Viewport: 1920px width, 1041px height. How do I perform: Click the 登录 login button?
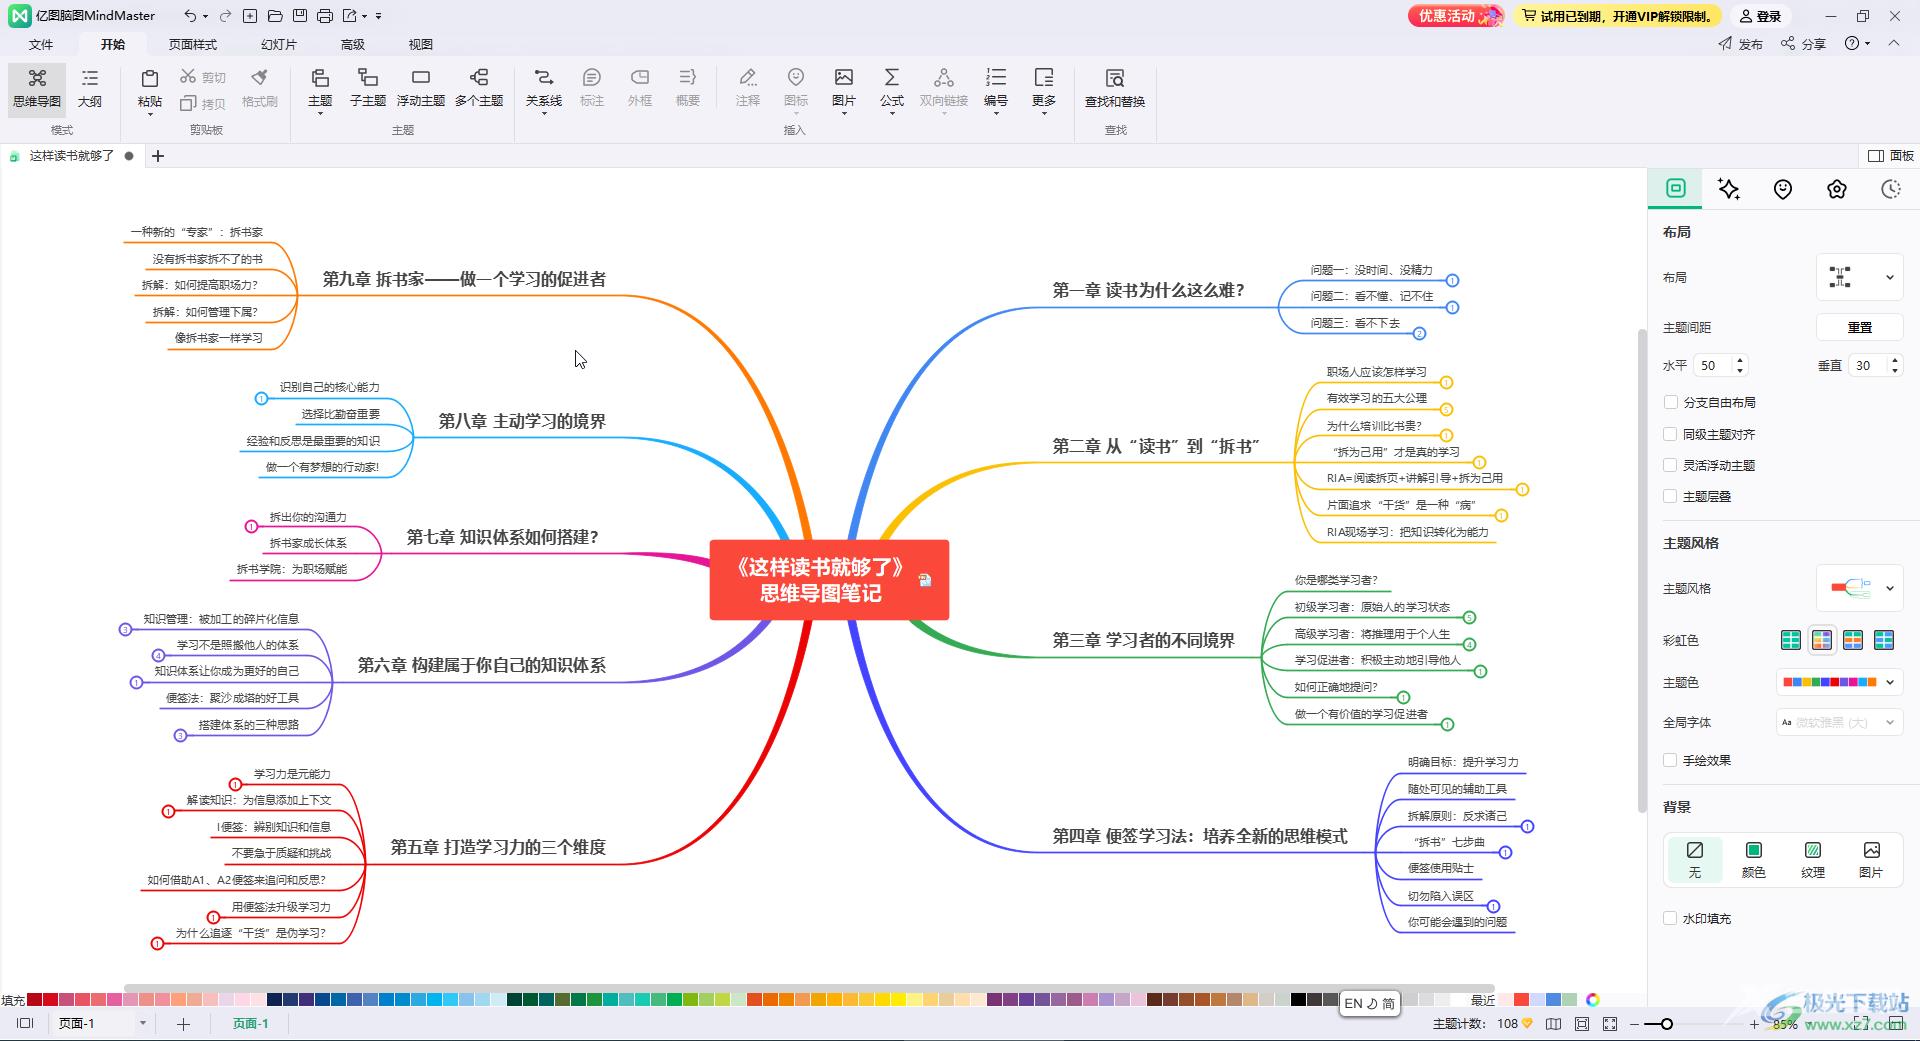tap(1761, 16)
